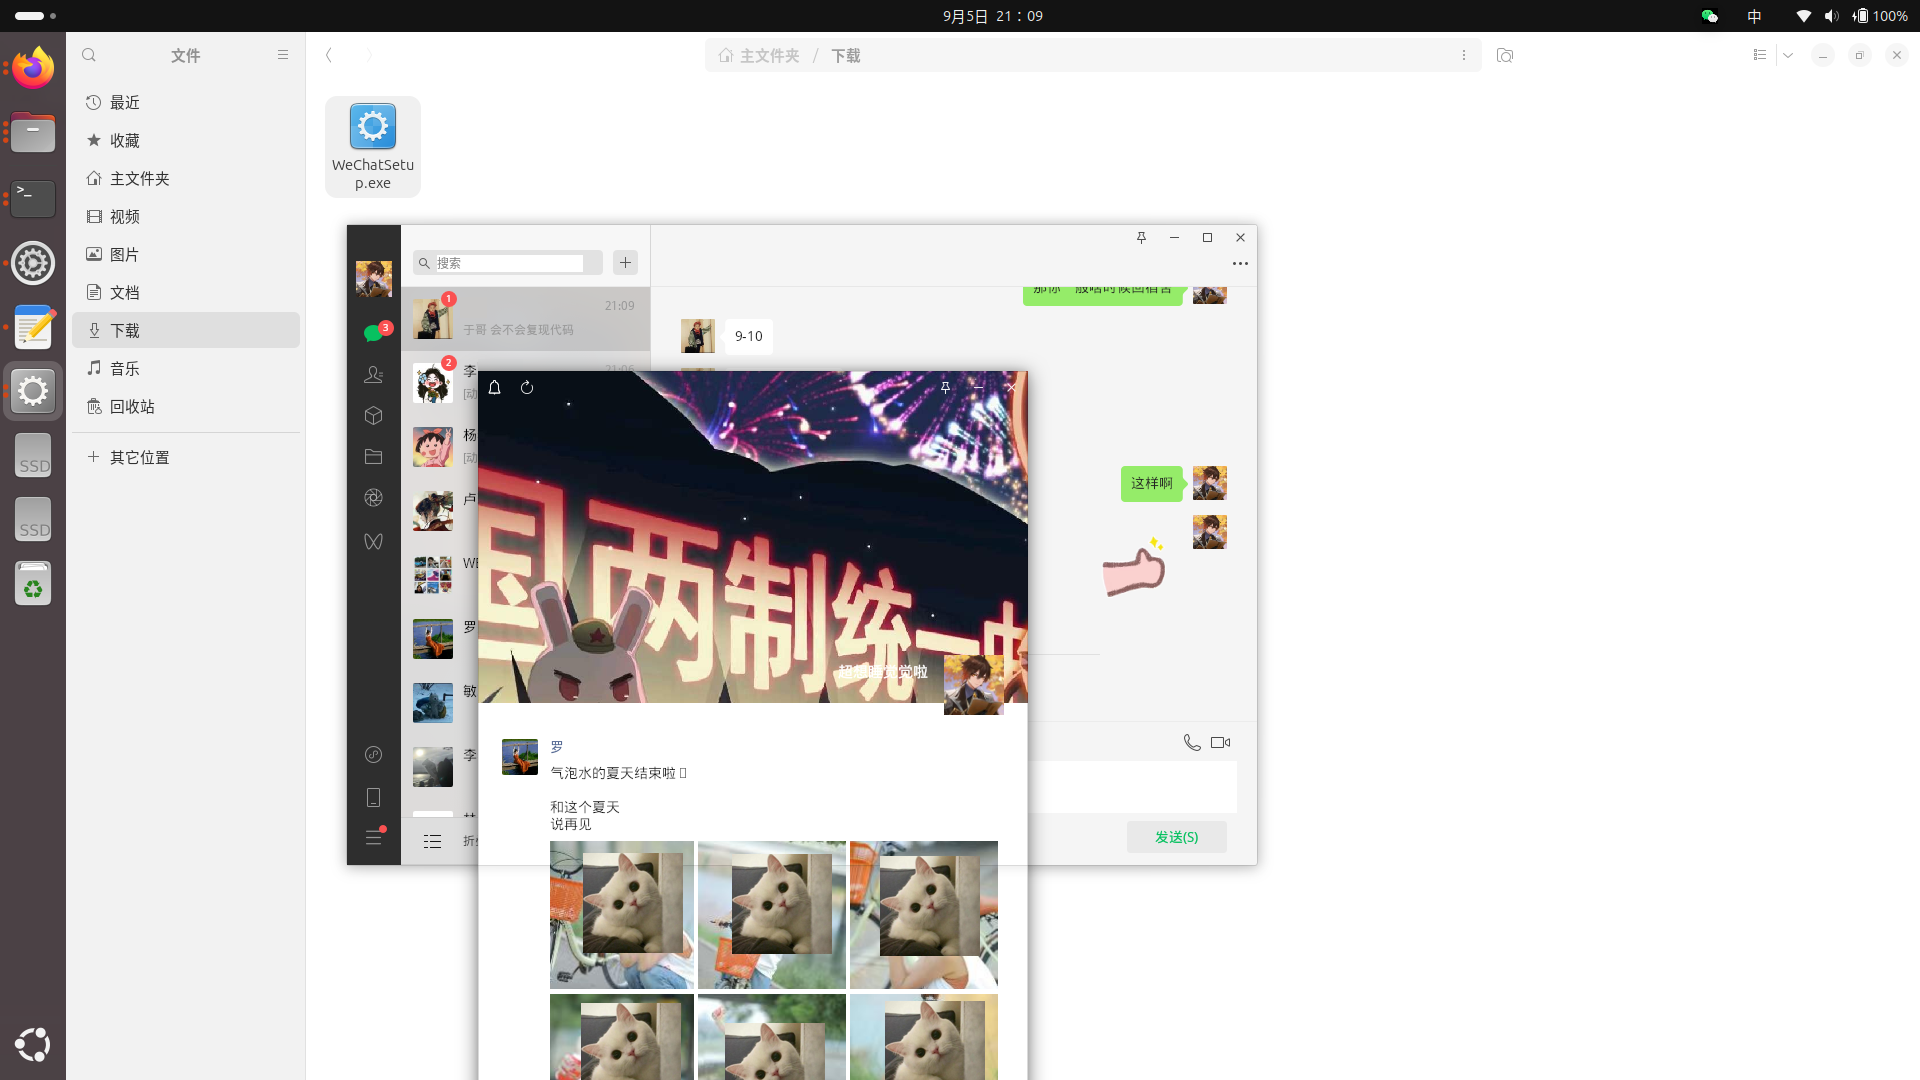
Task: Open Trash from the dock
Action: pyautogui.click(x=33, y=584)
